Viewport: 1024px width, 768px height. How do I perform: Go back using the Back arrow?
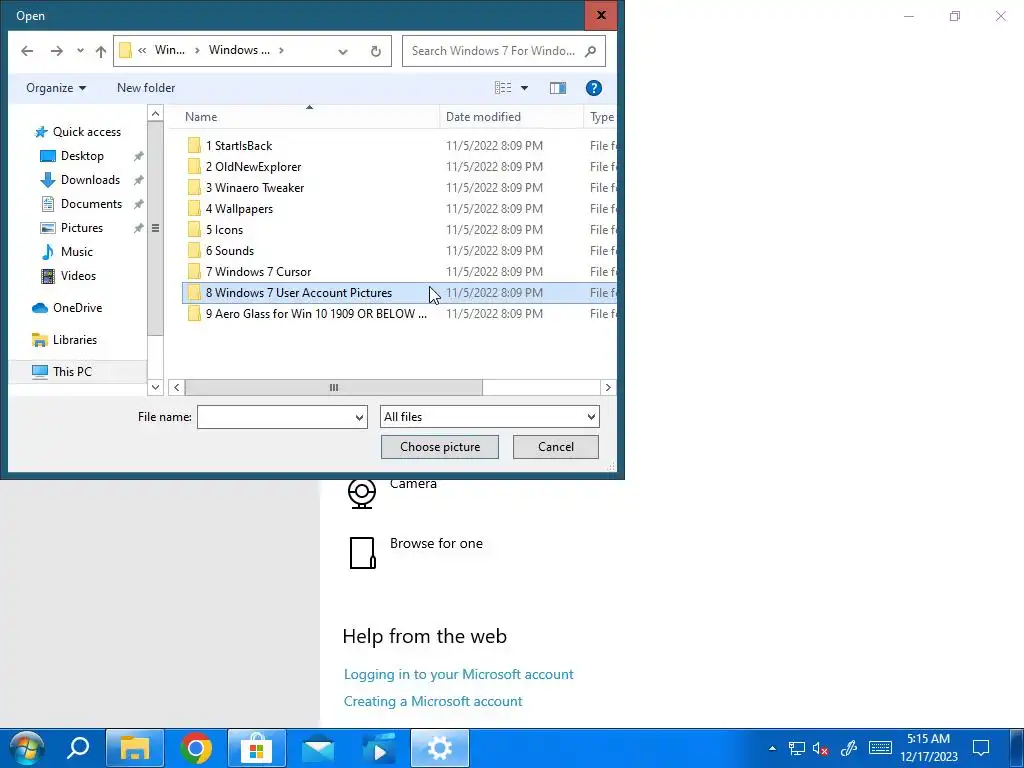pyautogui.click(x=27, y=51)
